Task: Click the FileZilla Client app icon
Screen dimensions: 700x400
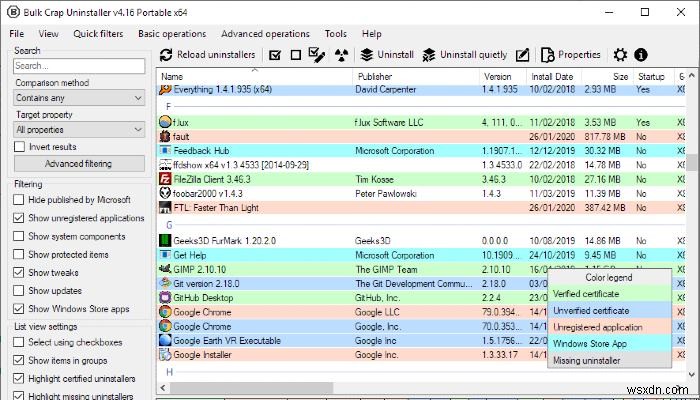Action: point(165,179)
